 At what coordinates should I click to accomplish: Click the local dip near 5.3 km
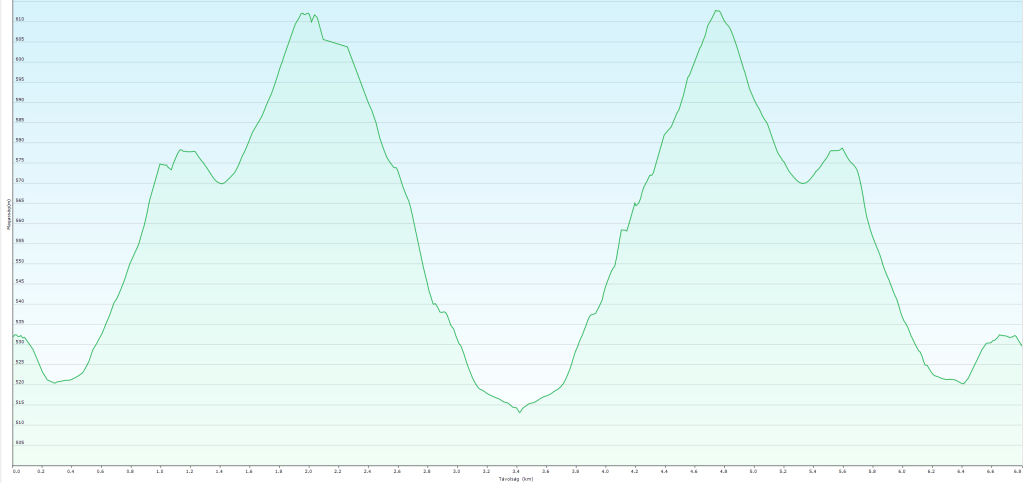(x=803, y=184)
